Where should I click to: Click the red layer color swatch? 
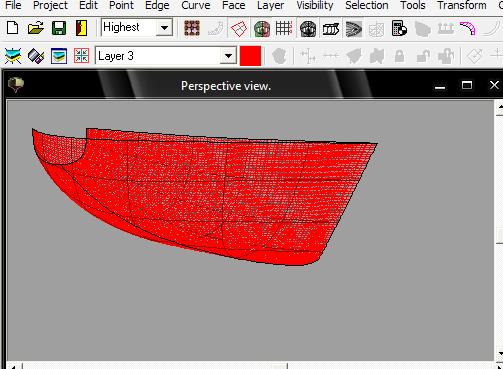(x=250, y=56)
